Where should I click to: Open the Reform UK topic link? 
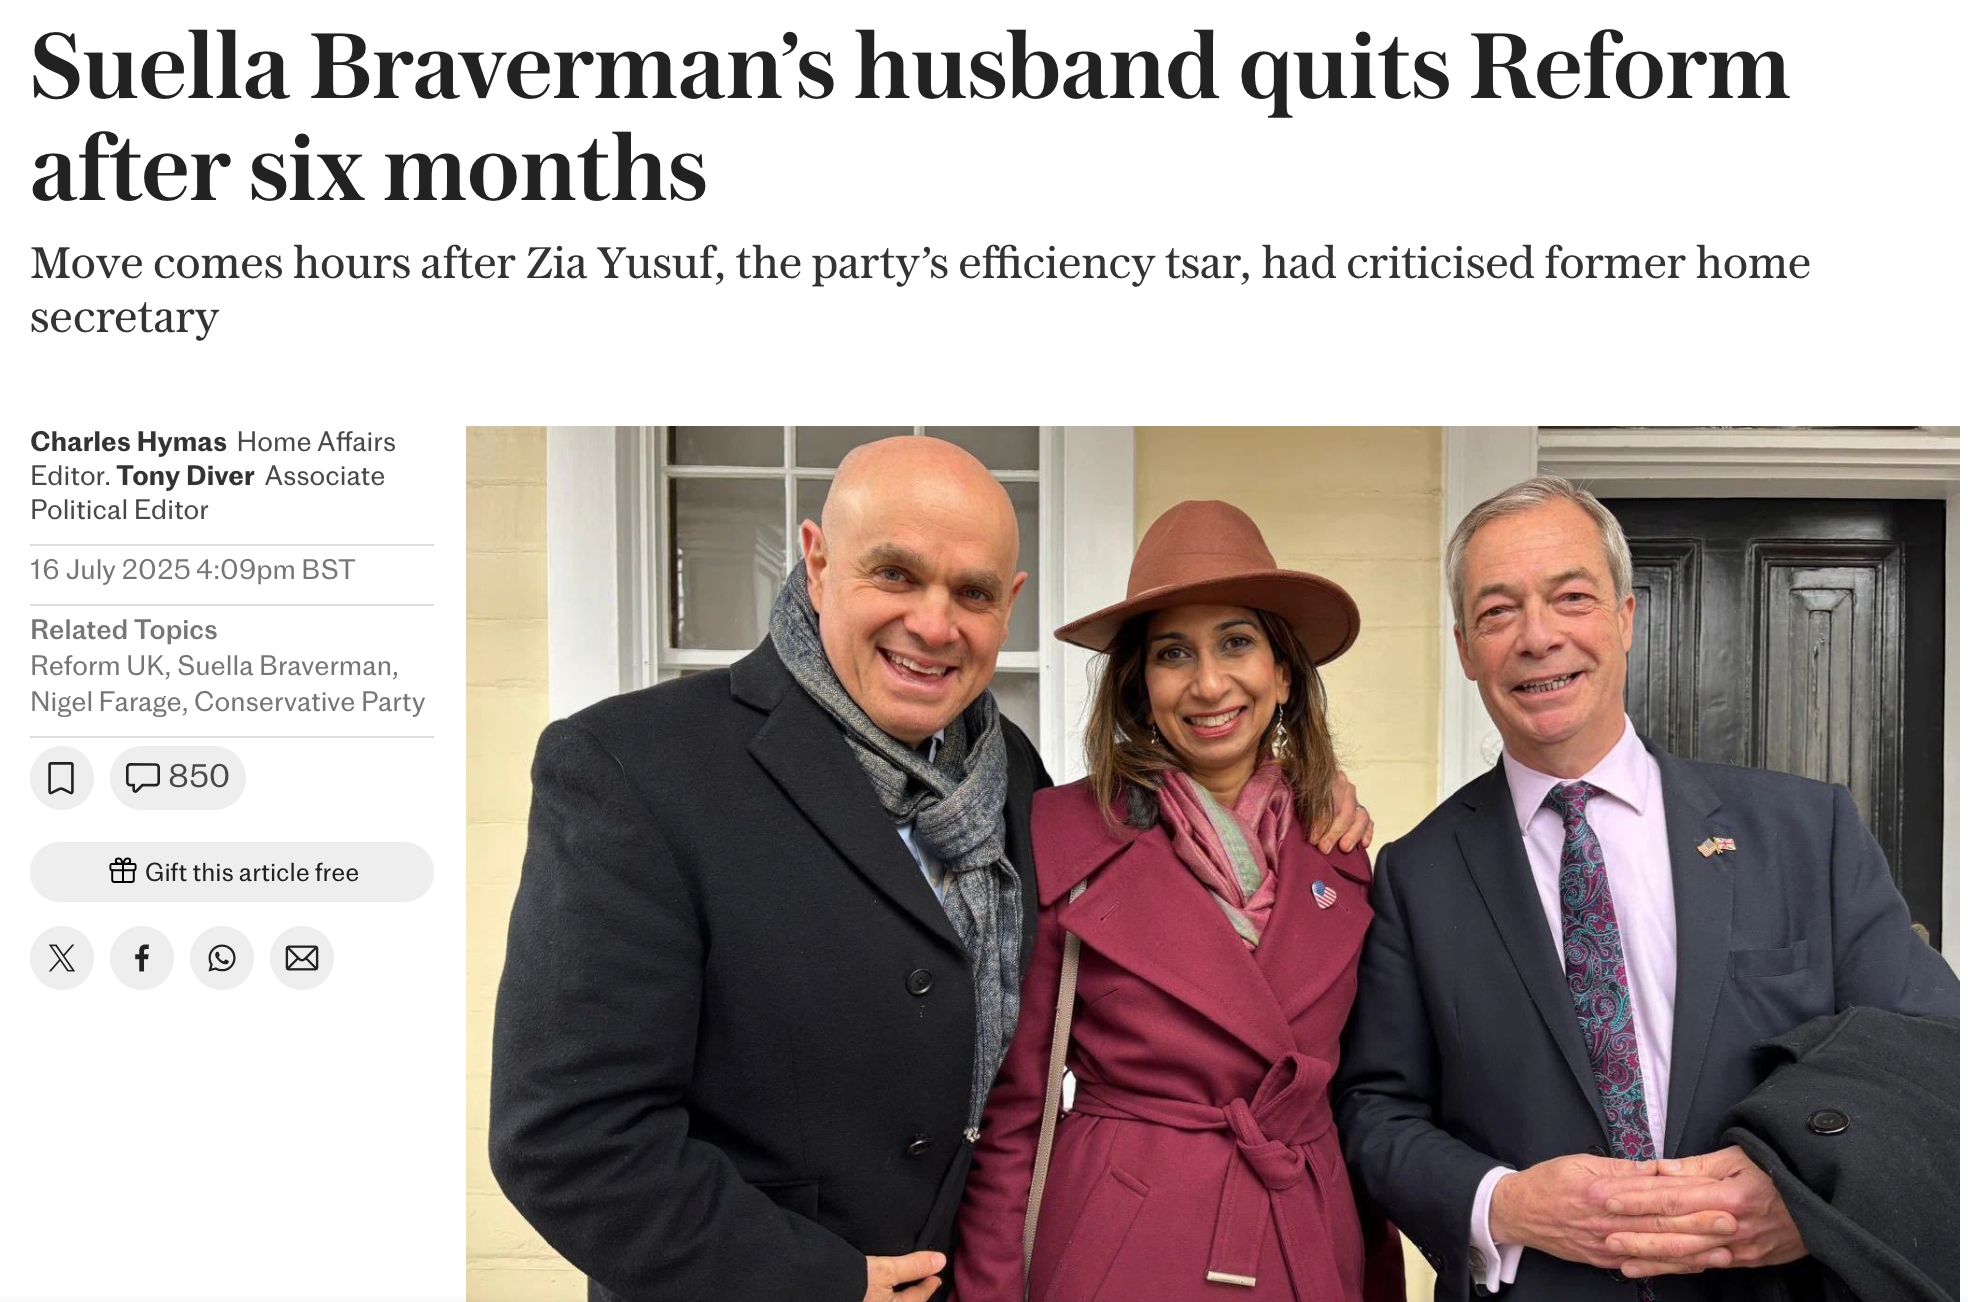[96, 666]
